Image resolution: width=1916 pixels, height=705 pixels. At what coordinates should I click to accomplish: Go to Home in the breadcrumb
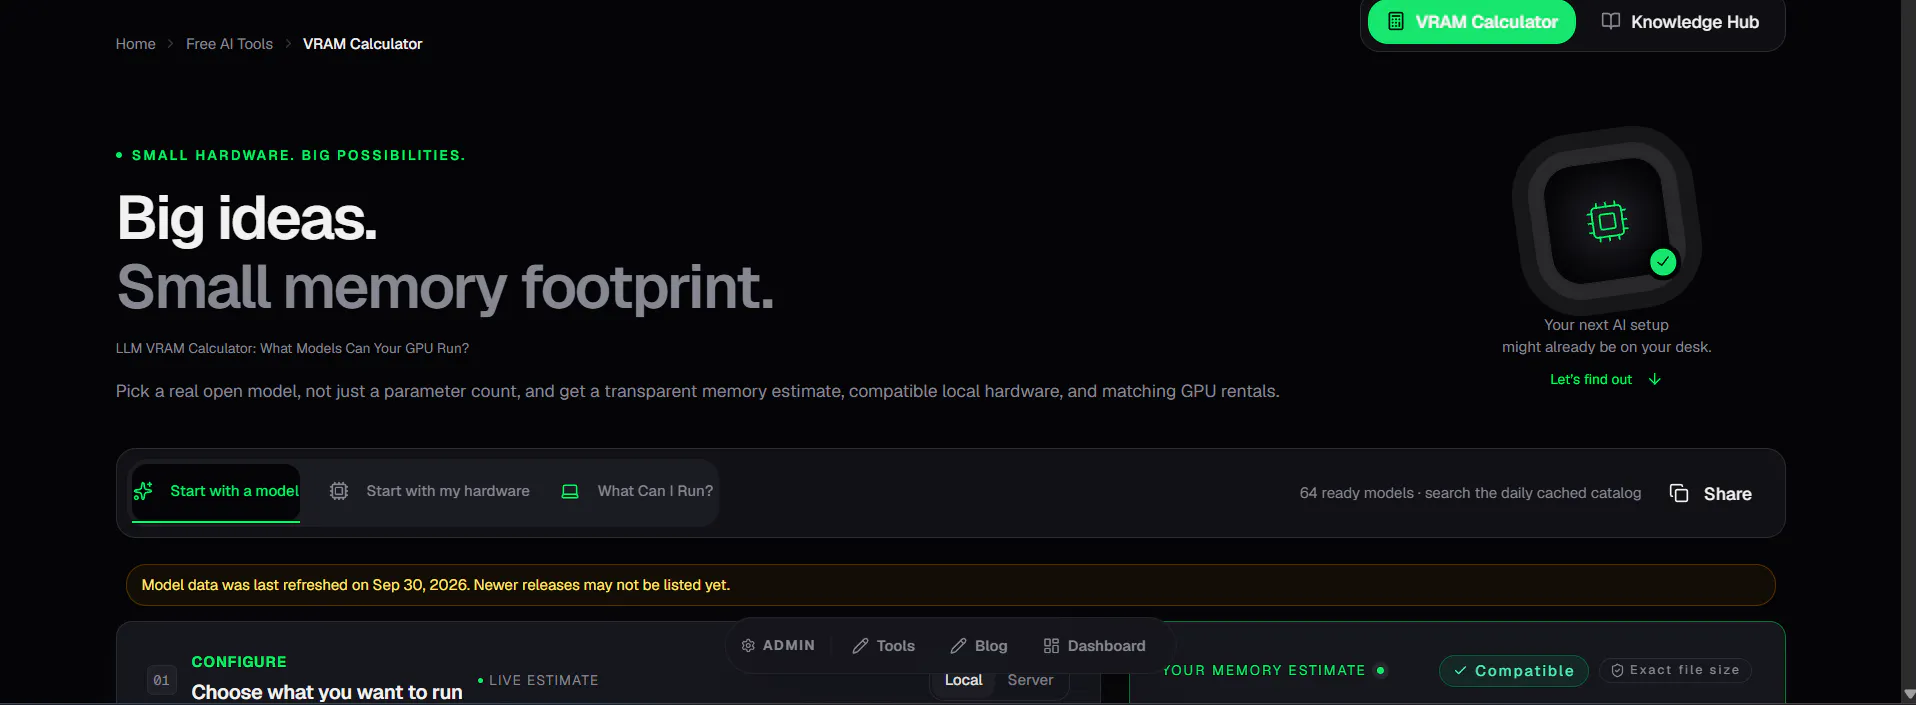135,44
